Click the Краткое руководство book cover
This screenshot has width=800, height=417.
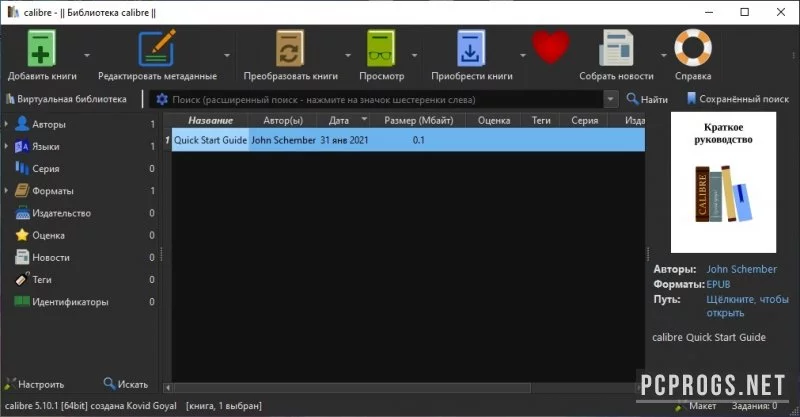pyautogui.click(x=723, y=182)
